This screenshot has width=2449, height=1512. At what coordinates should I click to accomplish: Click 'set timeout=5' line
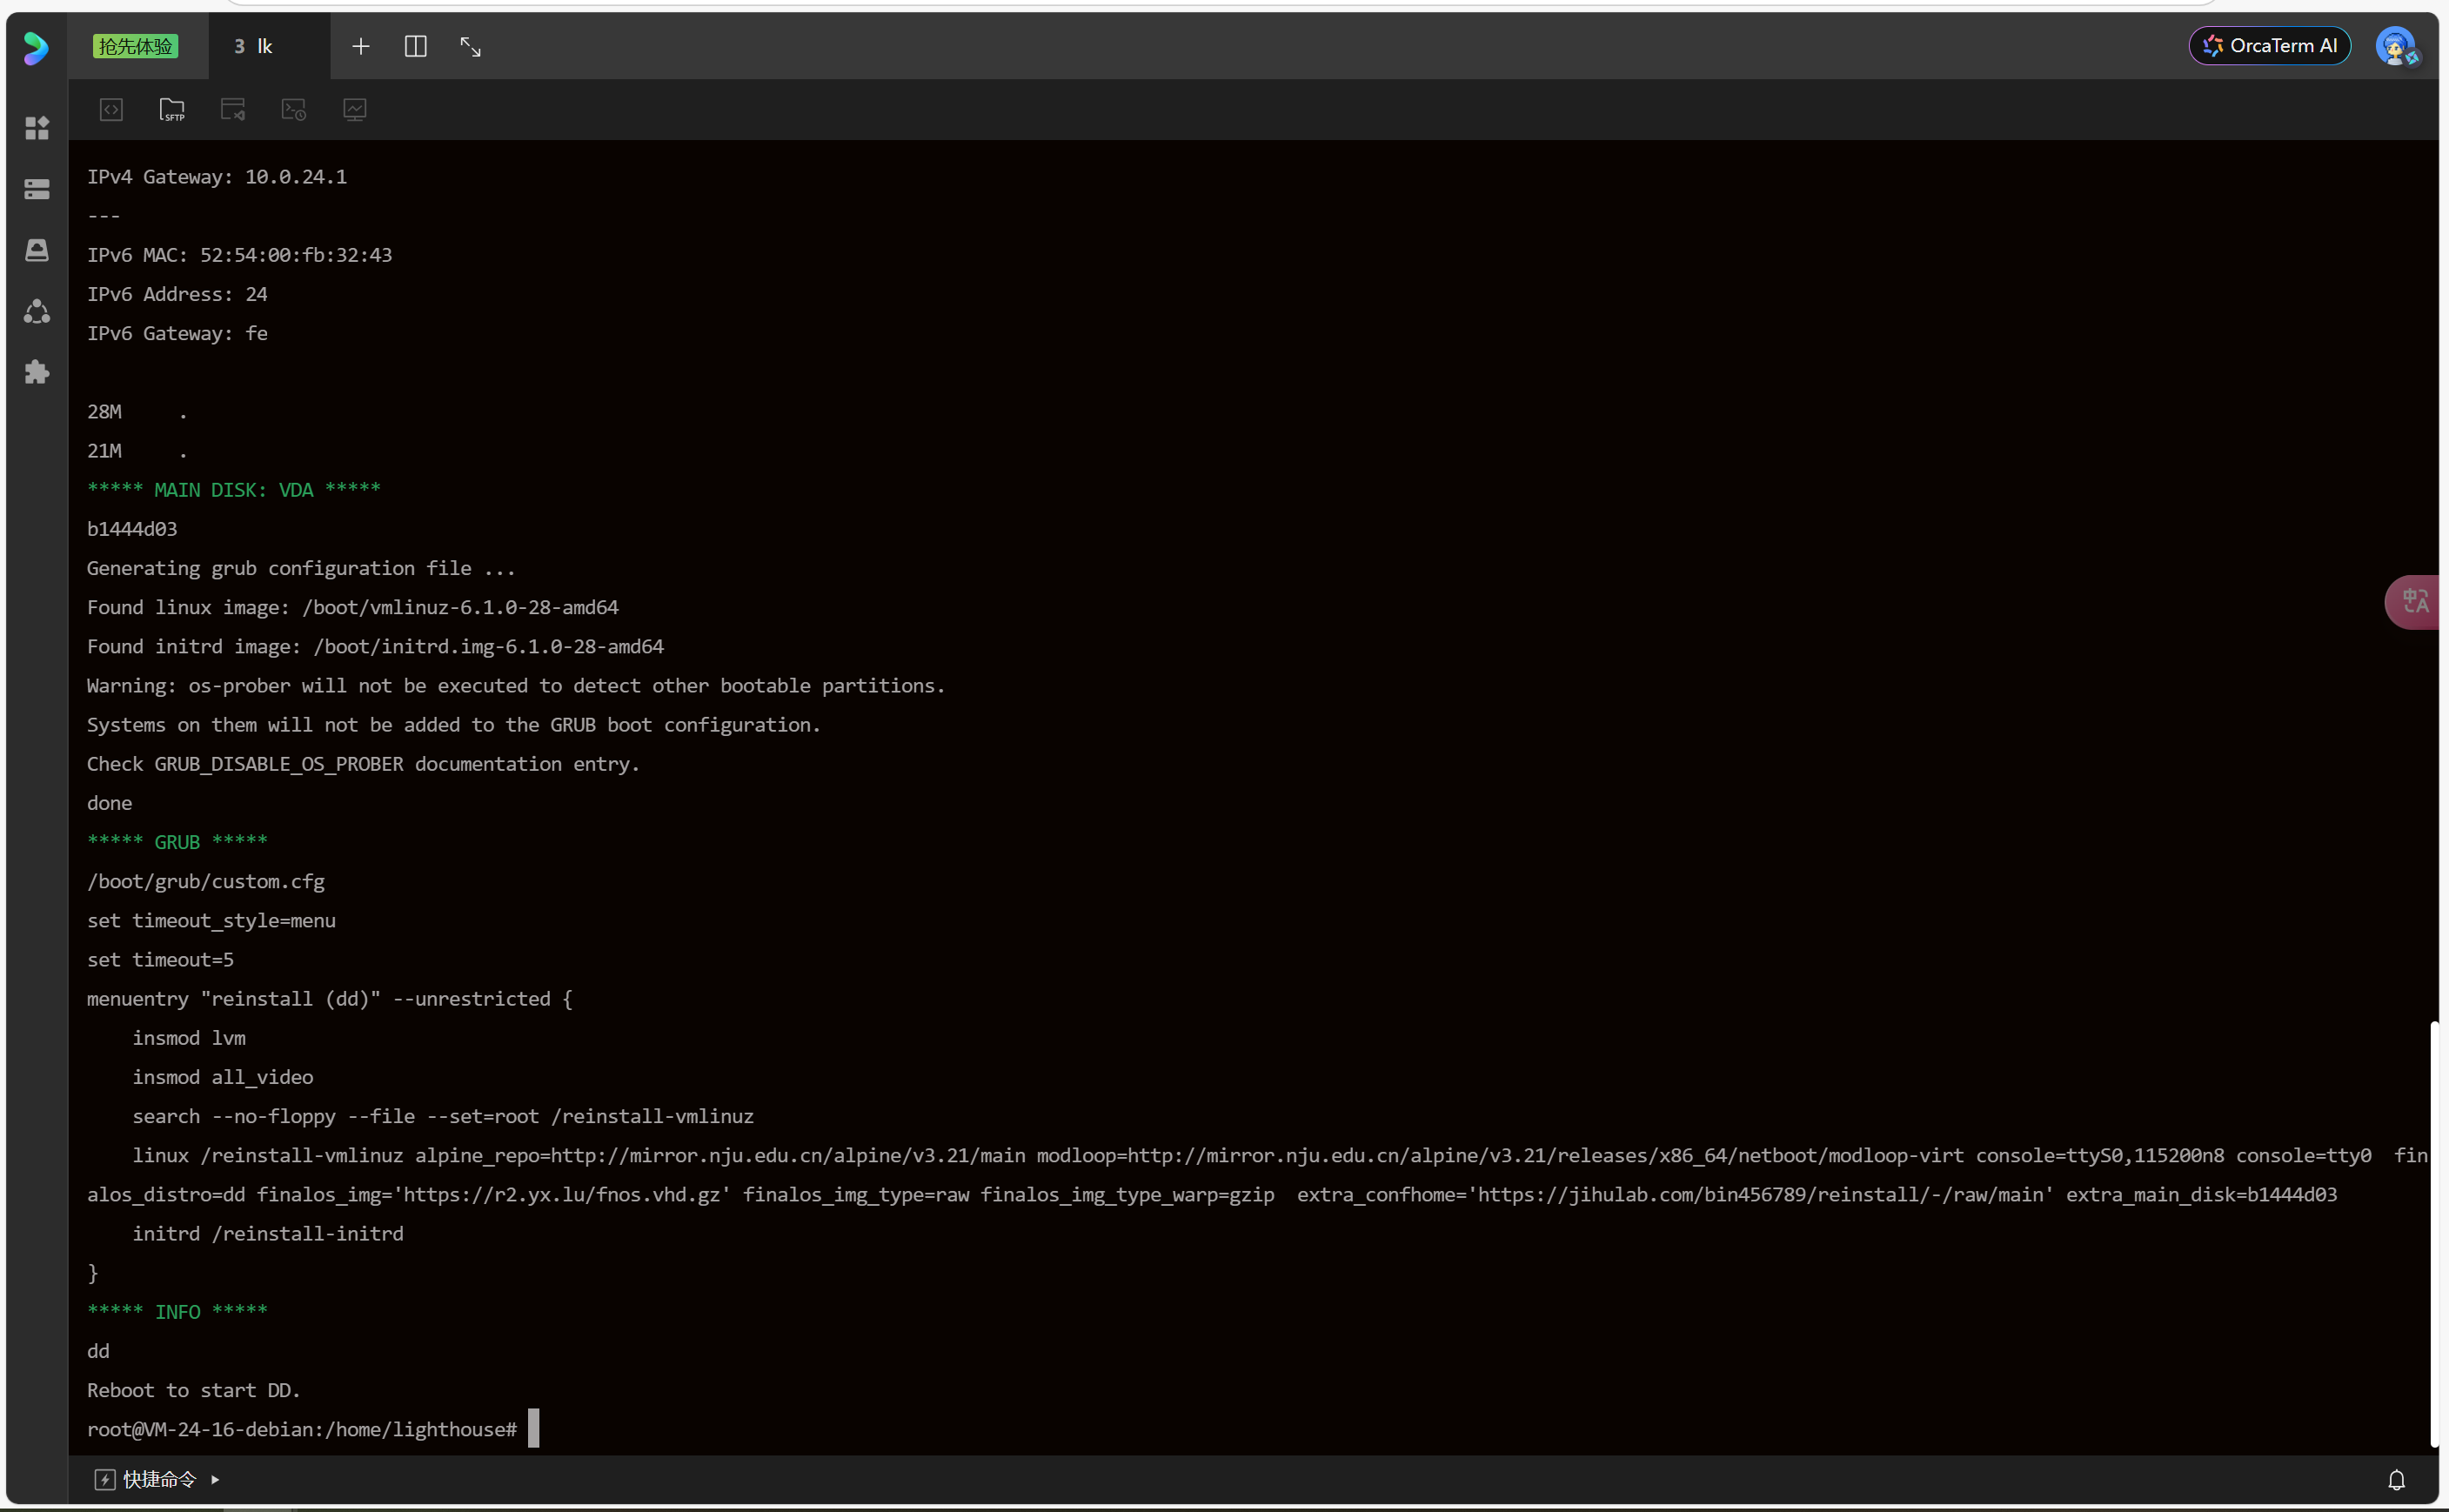pos(160,959)
